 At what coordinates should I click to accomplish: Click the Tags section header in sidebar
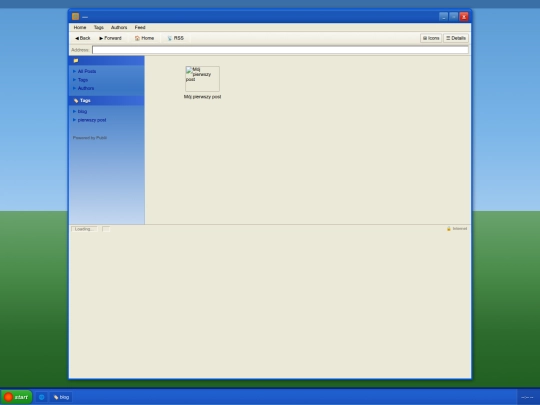[x=107, y=101]
